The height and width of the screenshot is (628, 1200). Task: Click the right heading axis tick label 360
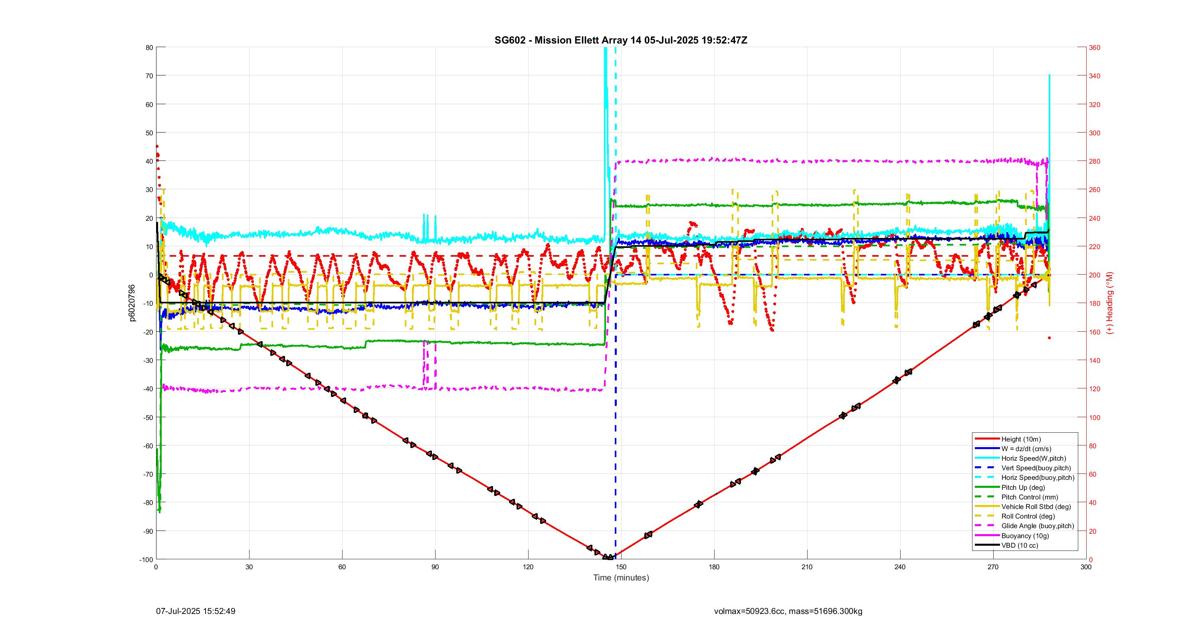pyautogui.click(x=1095, y=48)
